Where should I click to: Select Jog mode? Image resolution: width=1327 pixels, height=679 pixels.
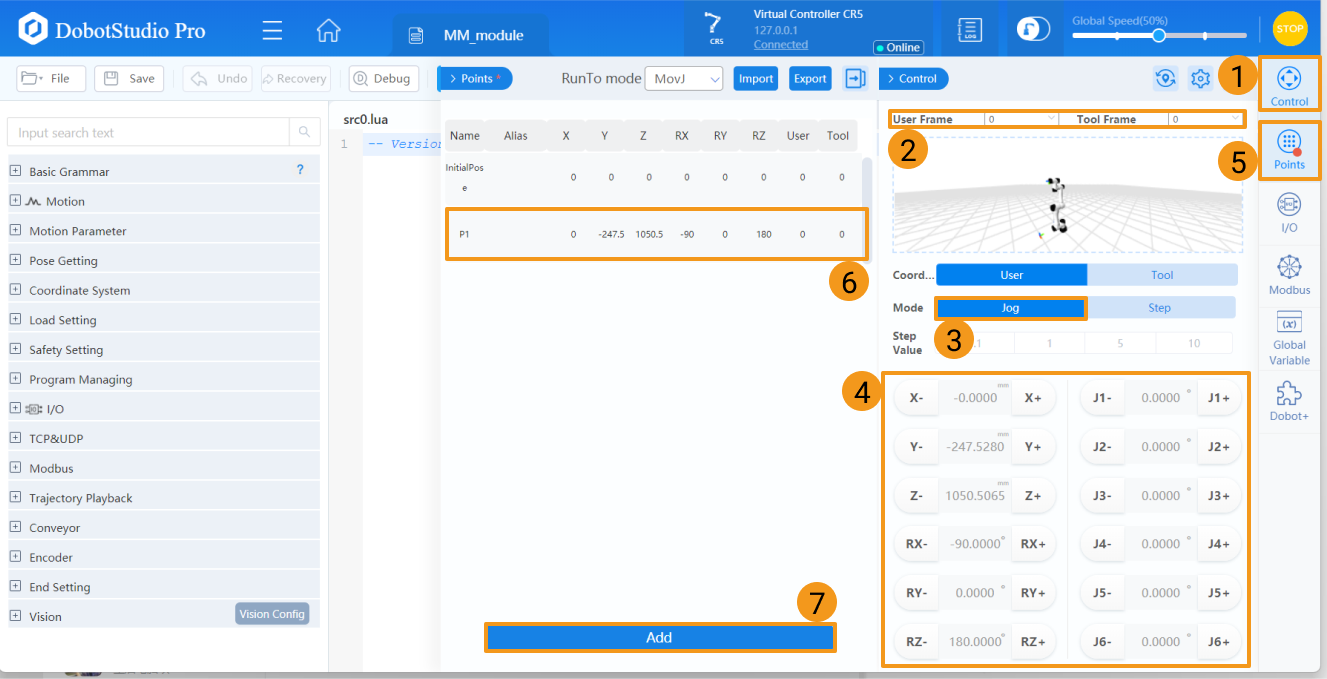1010,308
